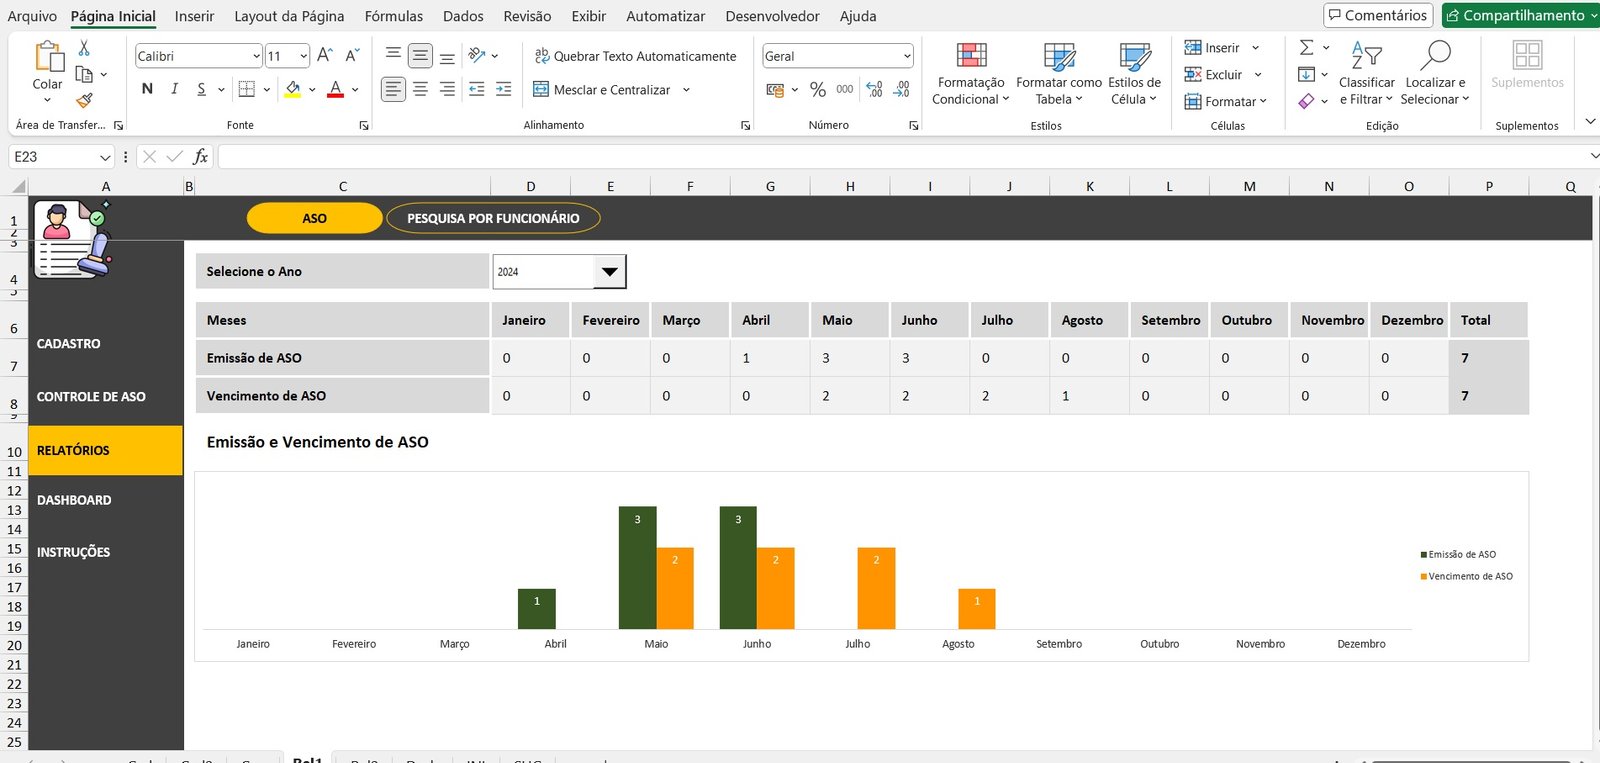
Task: Open the Desenvolvedor tab
Action: (772, 16)
